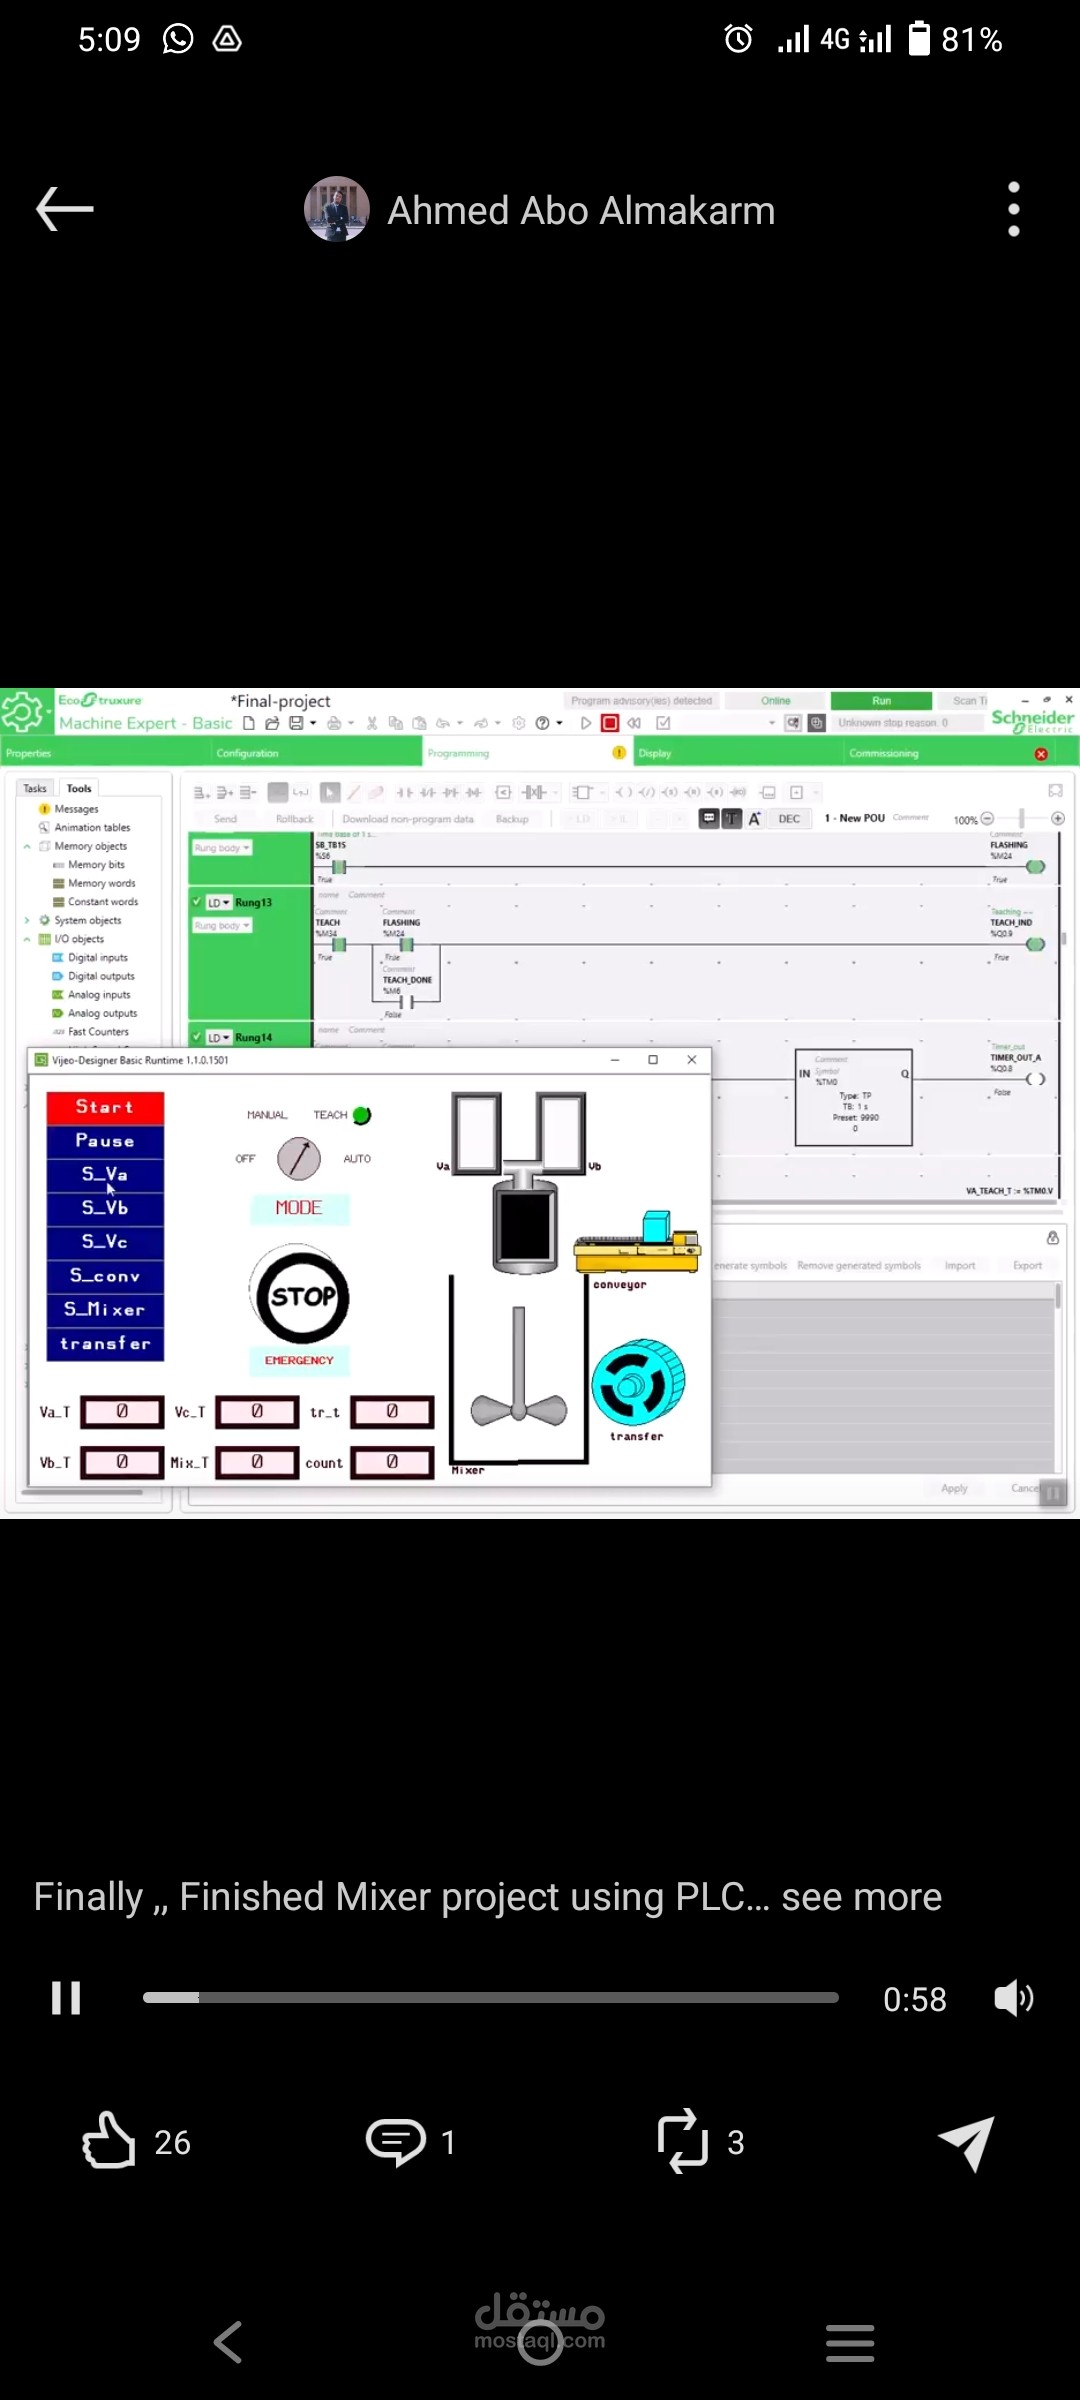This screenshot has width=1080, height=2400.
Task: Switch to the Tasks panel tab
Action: point(35,788)
